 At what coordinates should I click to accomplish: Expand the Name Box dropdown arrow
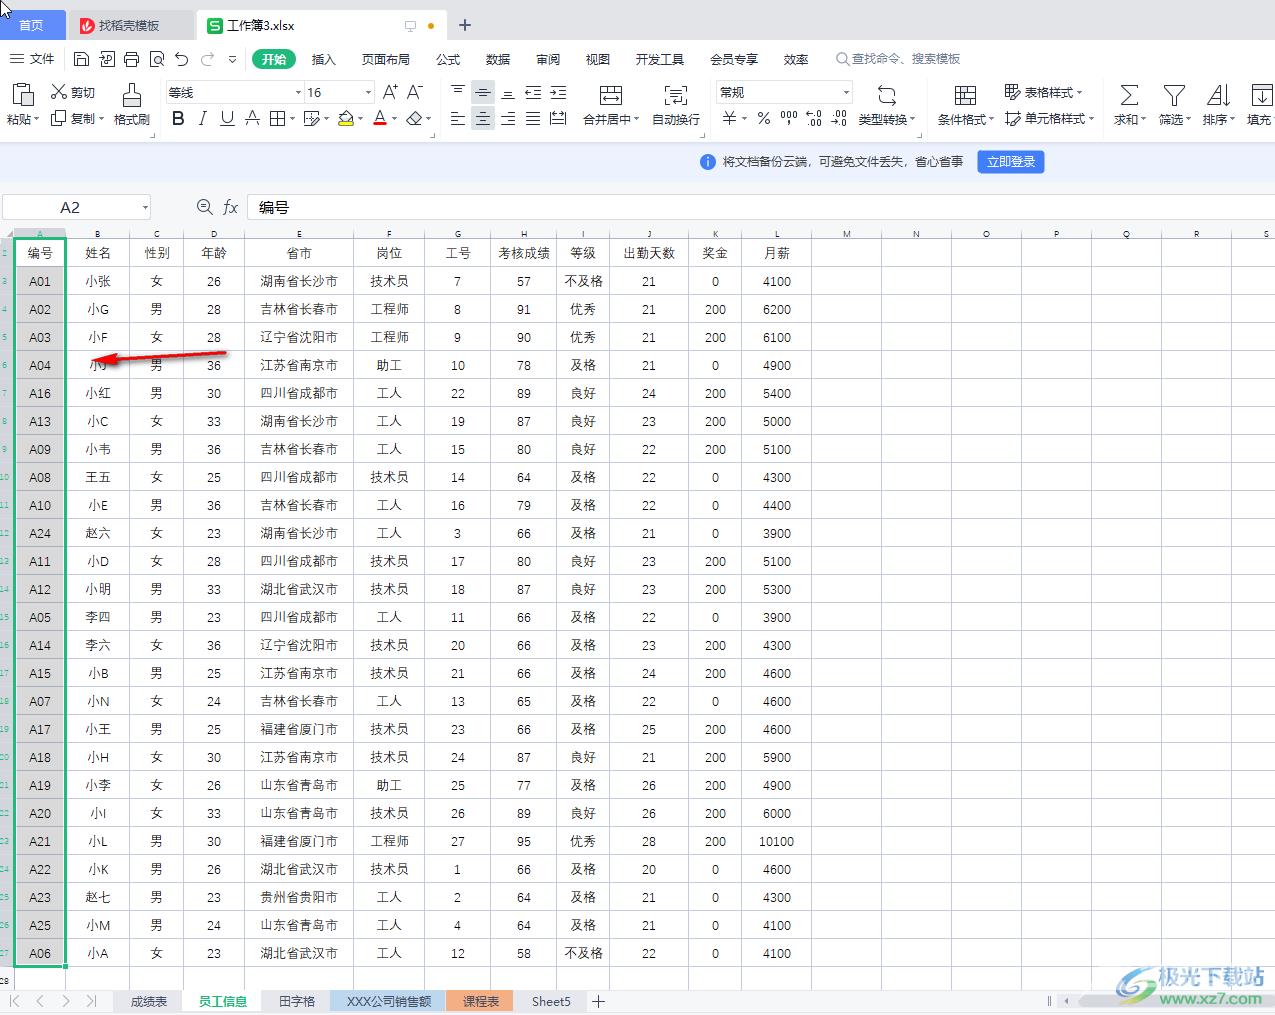(145, 208)
